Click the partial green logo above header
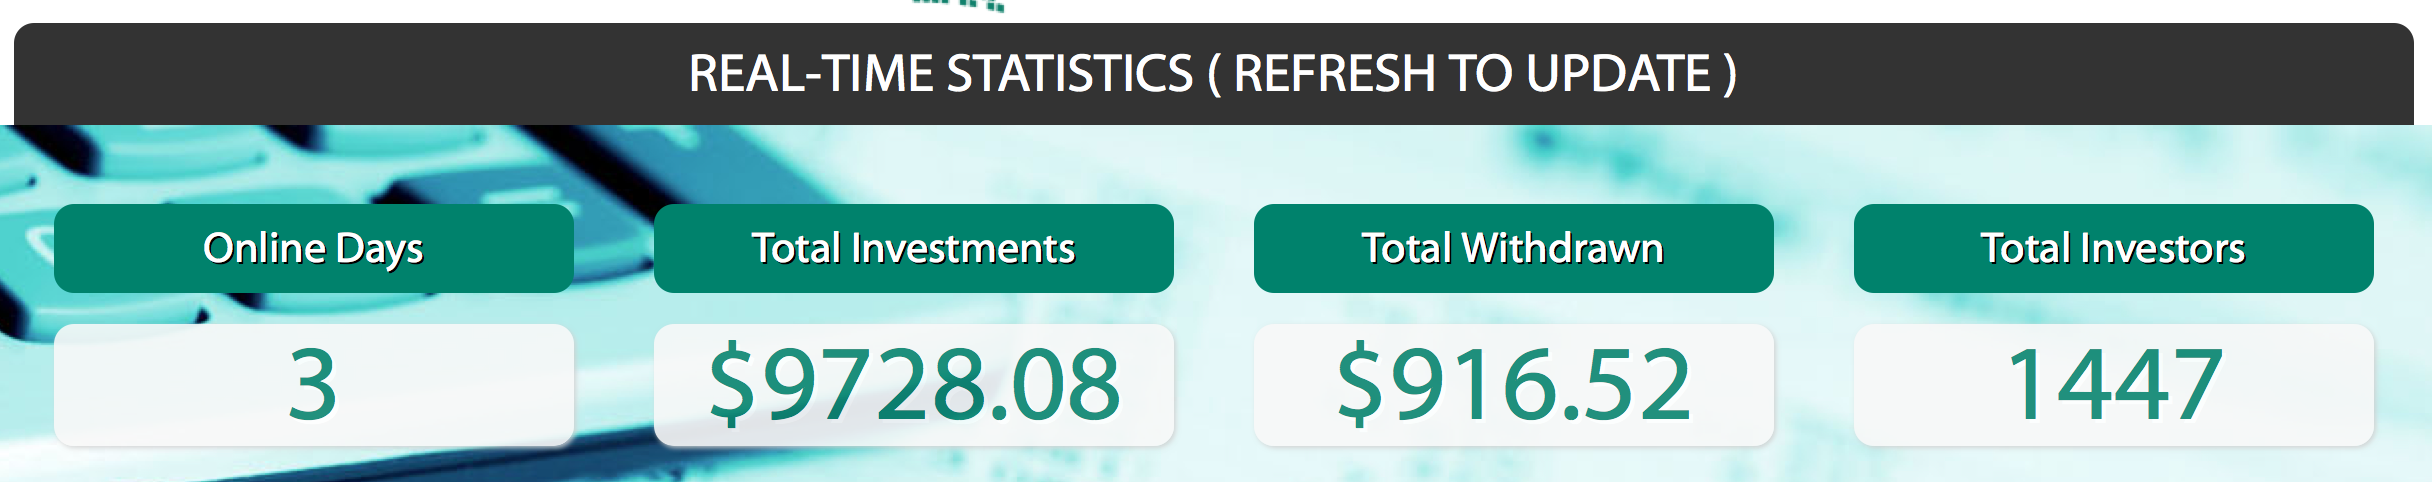The height and width of the screenshot is (482, 2432). click(x=958, y=5)
